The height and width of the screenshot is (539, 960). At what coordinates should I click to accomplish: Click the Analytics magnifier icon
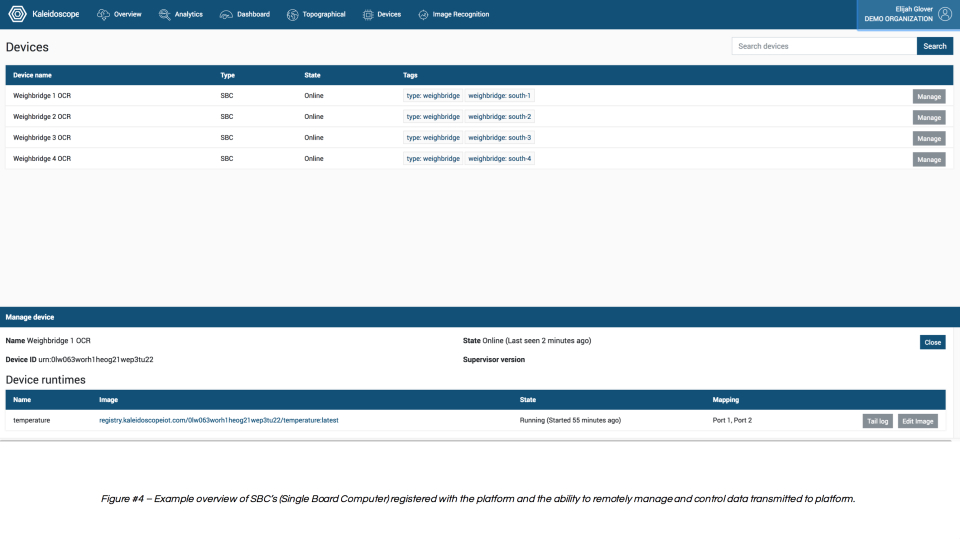click(165, 15)
